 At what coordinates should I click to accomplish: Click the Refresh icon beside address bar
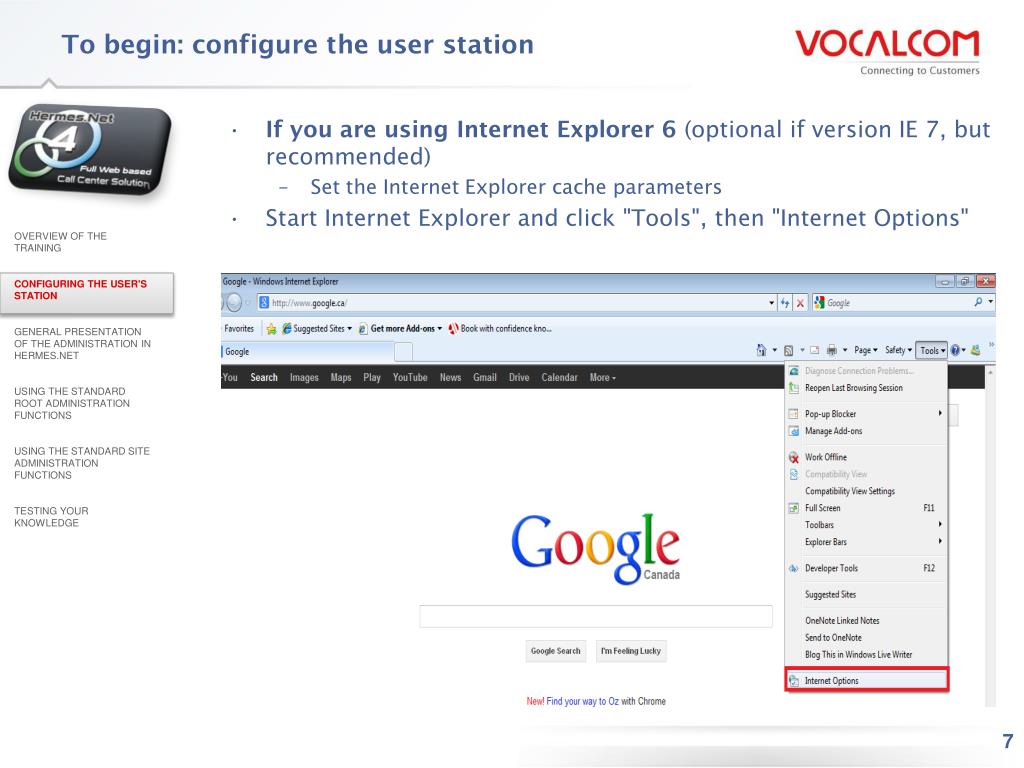pyautogui.click(x=785, y=303)
